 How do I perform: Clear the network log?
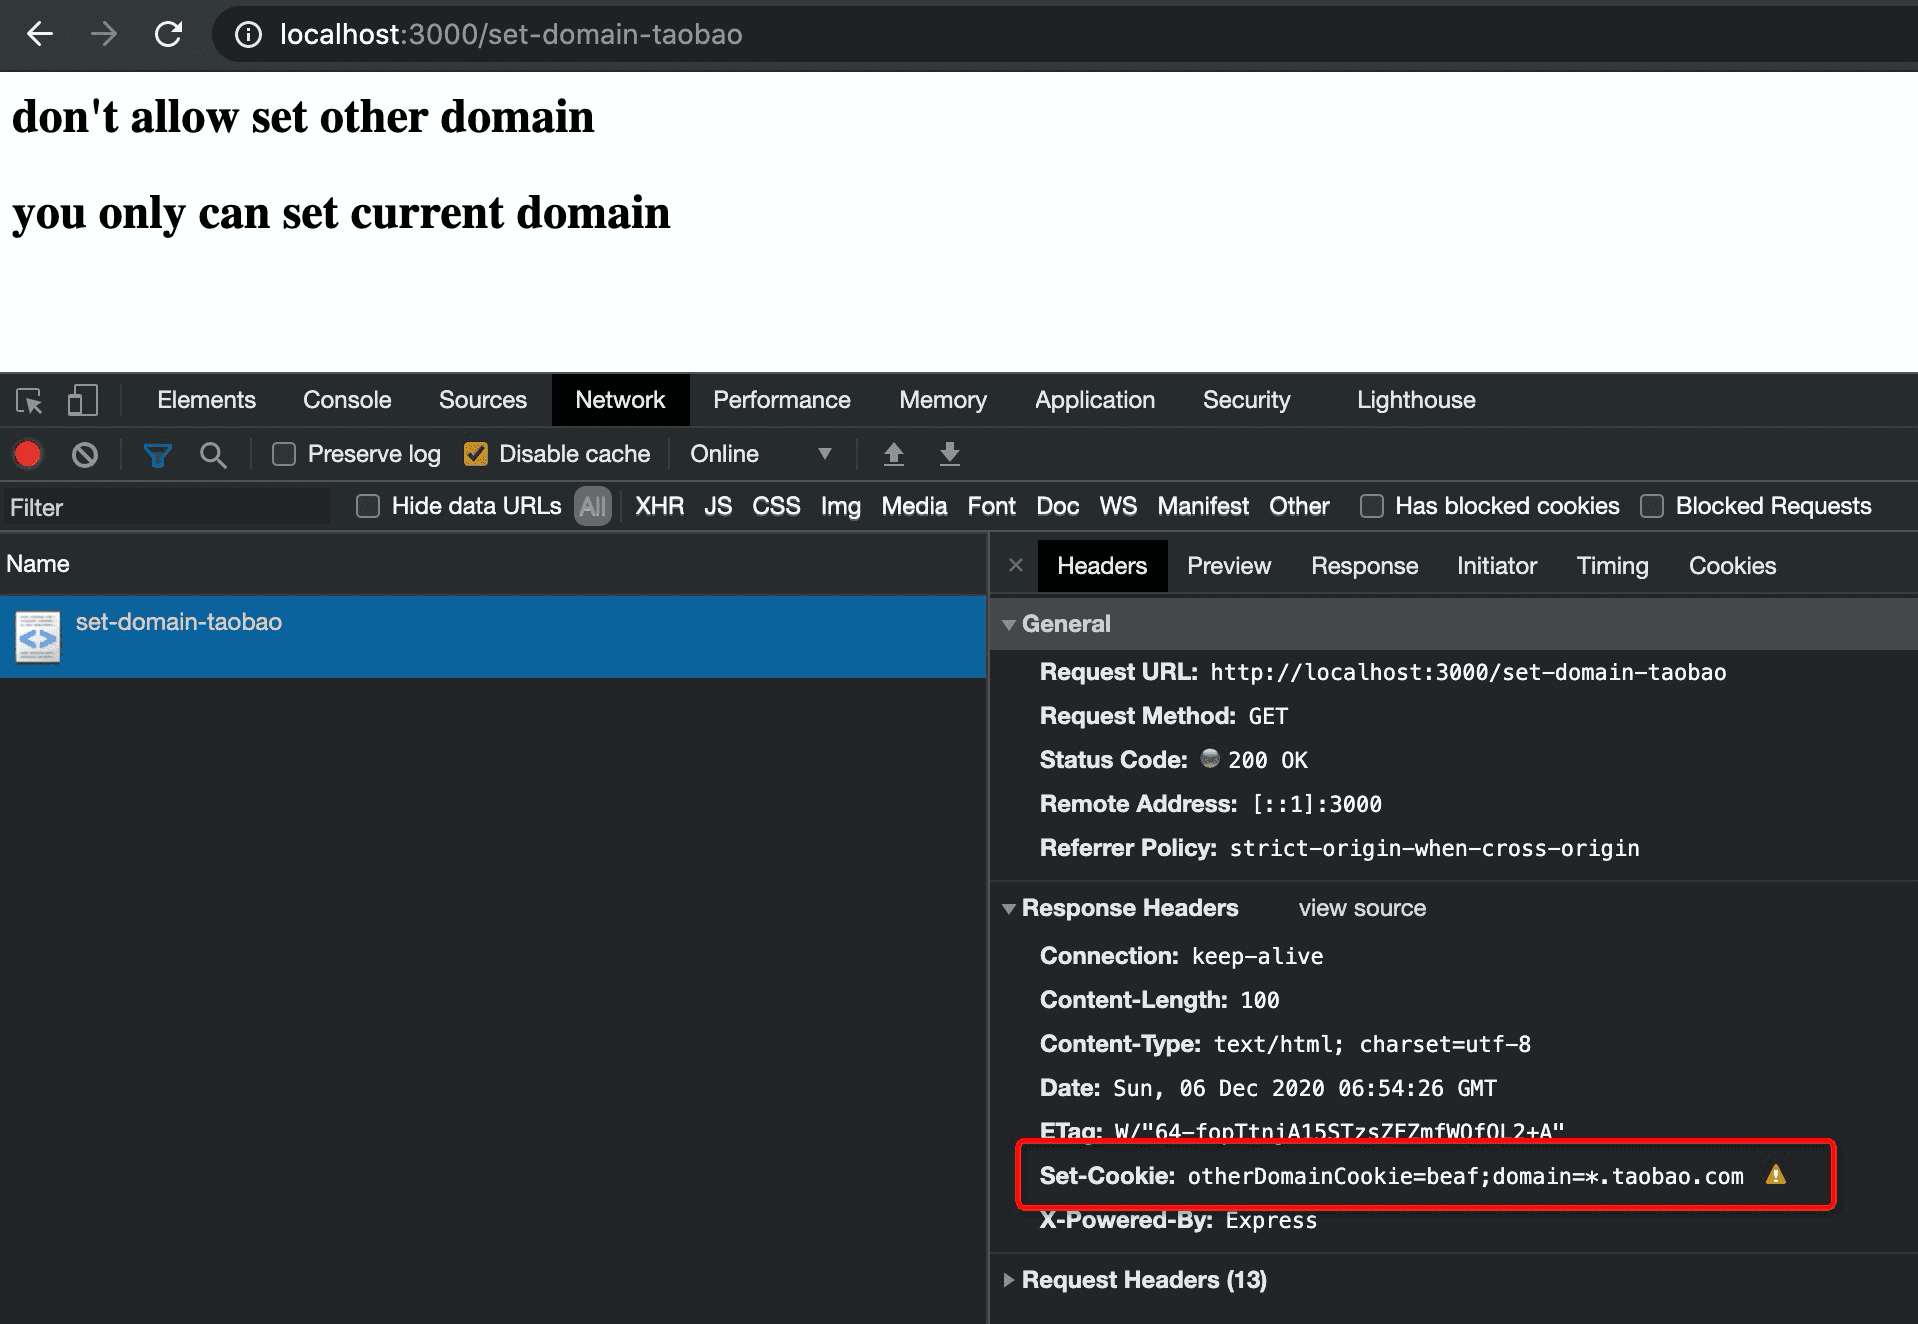(85, 455)
